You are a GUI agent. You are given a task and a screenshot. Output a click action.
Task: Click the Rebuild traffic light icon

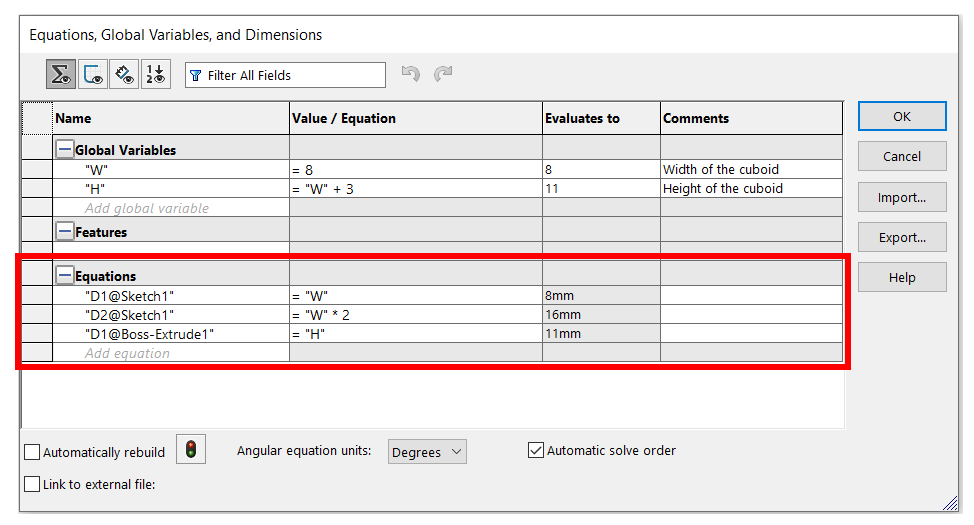pos(191,450)
